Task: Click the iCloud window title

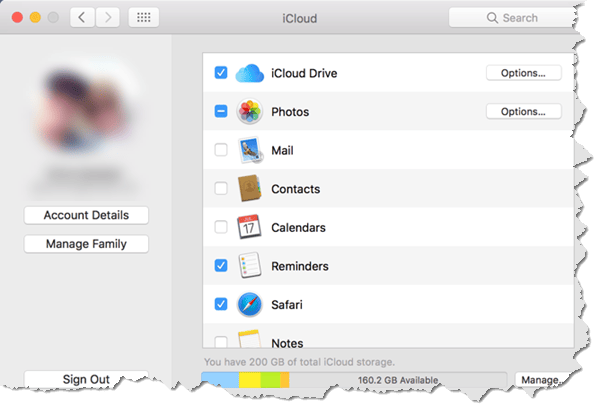Action: click(300, 18)
